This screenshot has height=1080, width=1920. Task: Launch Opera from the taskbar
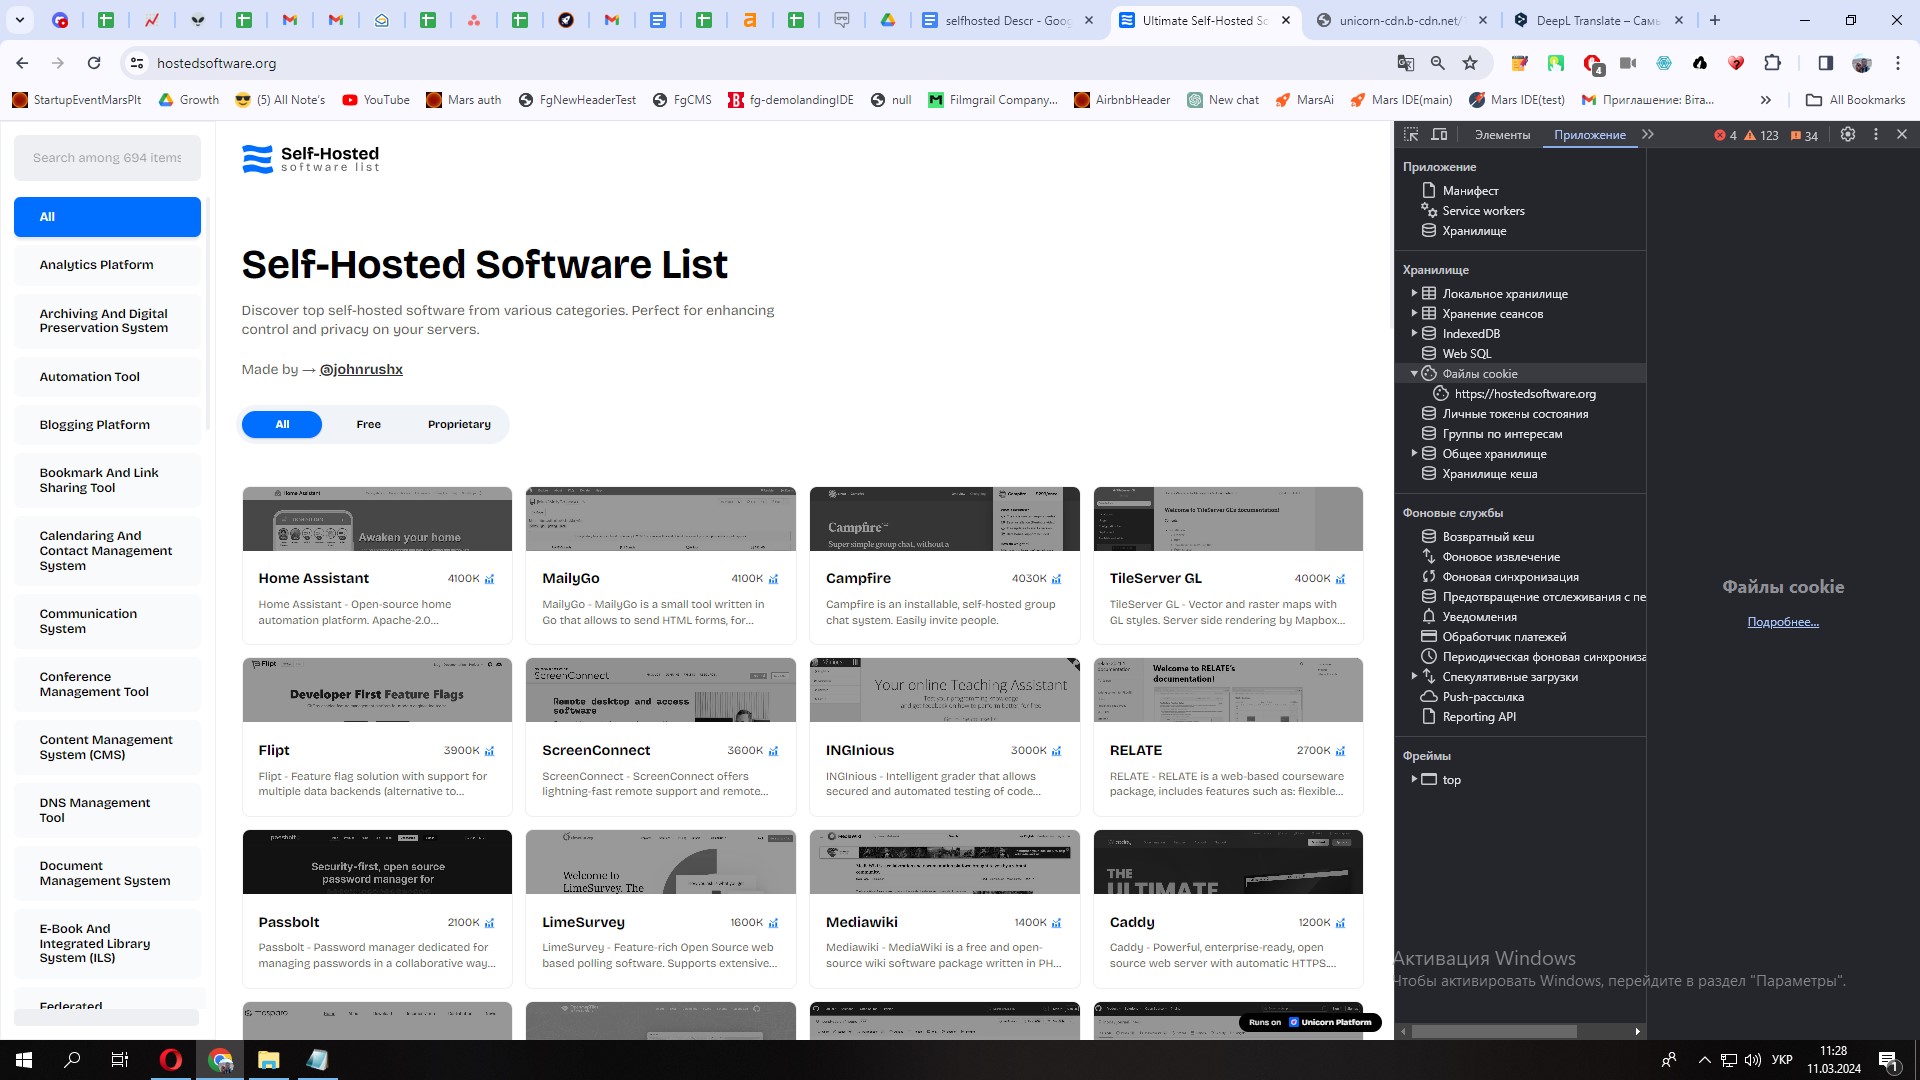(x=171, y=1060)
